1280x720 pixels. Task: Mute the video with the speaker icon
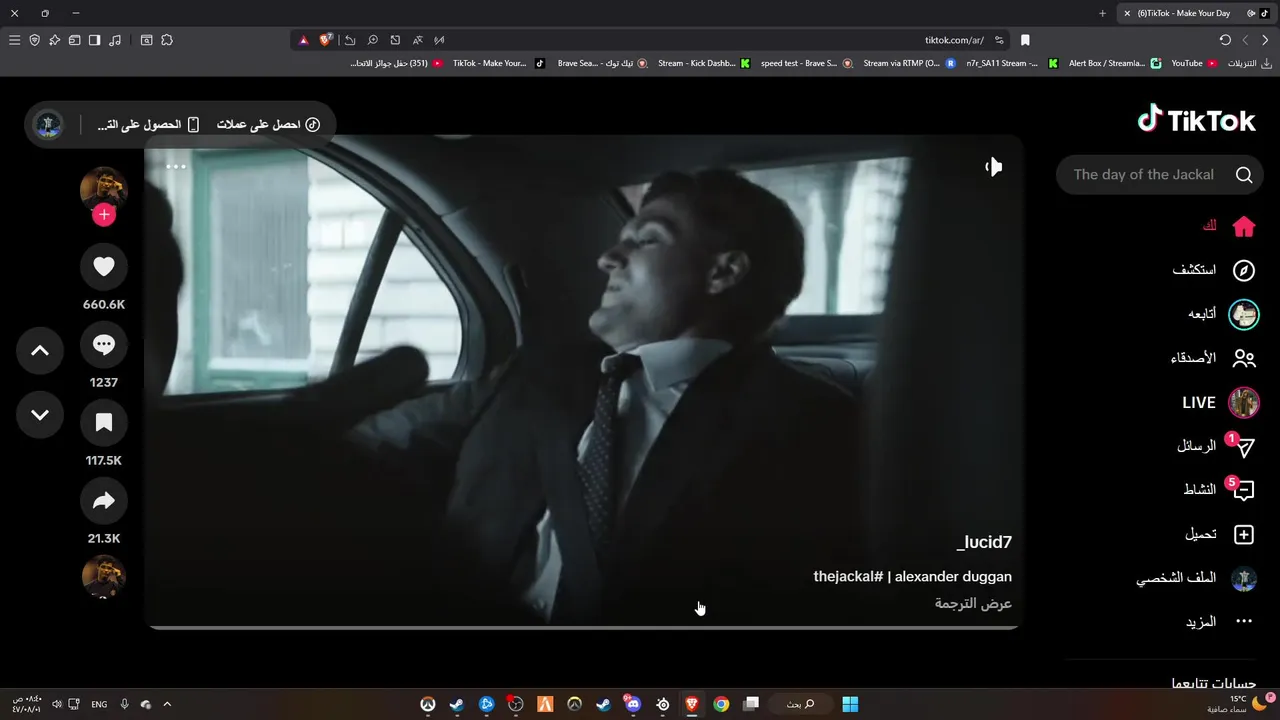(993, 167)
